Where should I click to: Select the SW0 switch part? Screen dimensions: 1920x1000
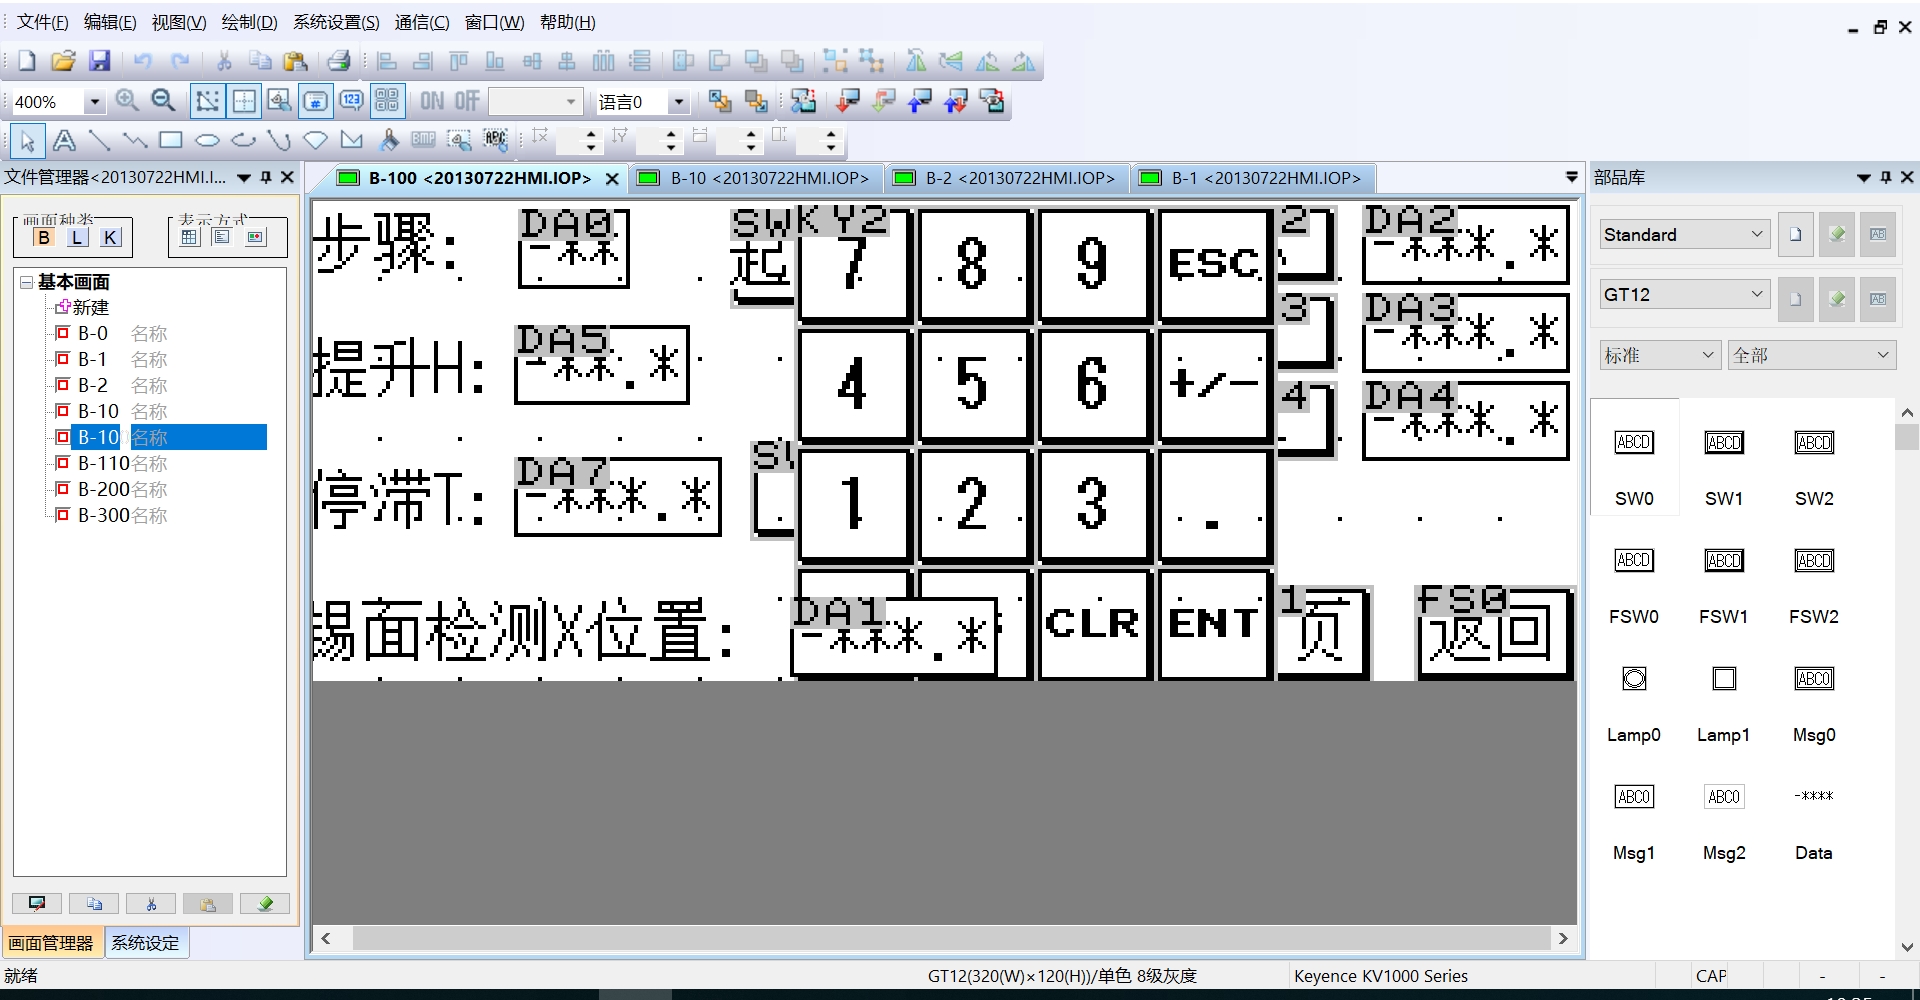(1634, 457)
